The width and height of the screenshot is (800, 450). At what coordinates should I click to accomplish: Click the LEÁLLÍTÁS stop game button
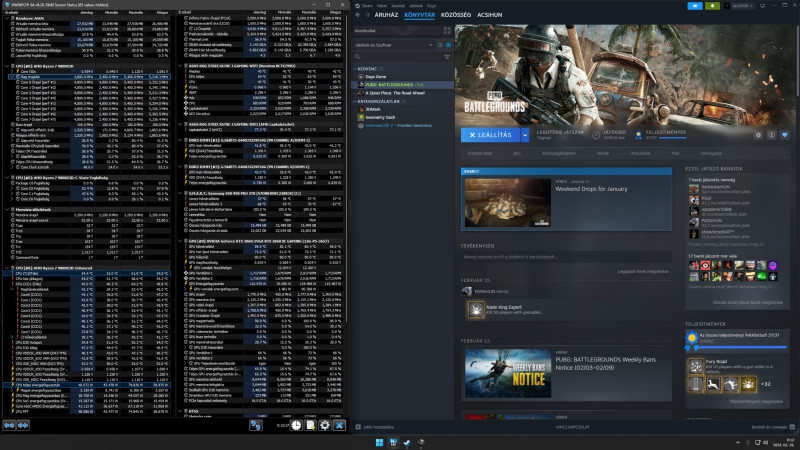point(491,135)
